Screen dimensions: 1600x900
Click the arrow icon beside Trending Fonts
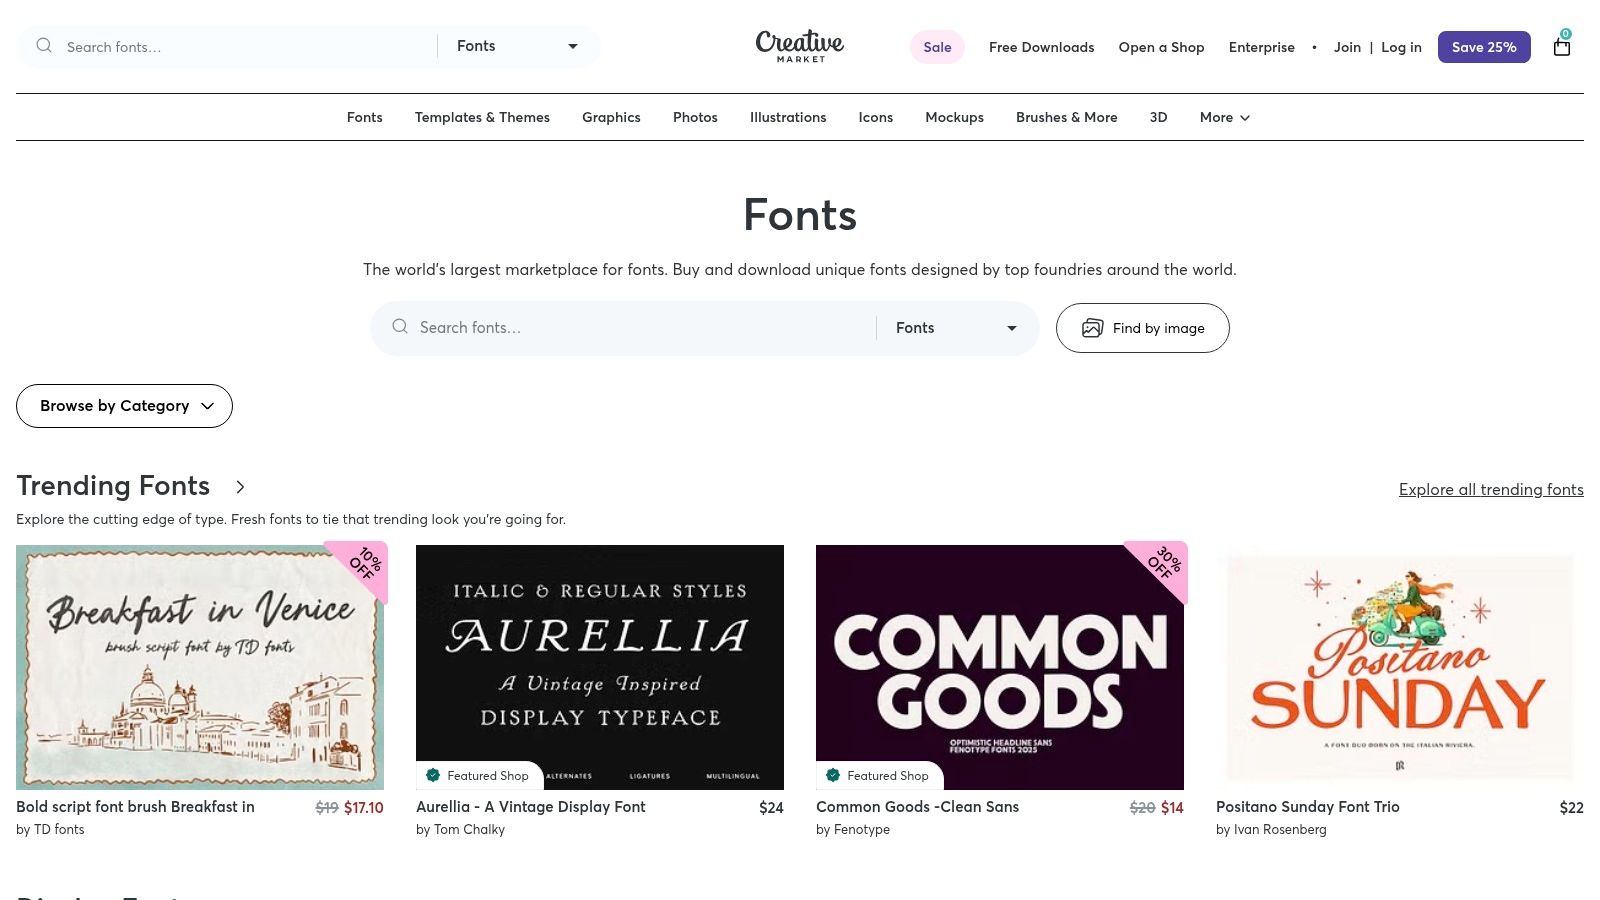click(240, 487)
